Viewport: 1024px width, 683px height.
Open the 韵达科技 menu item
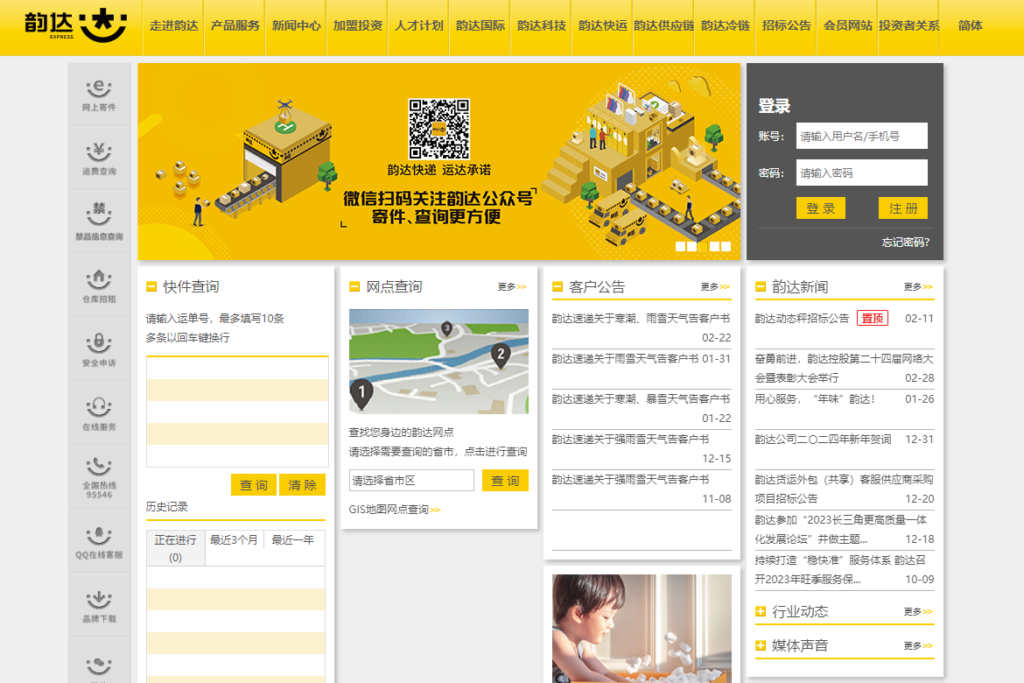pyautogui.click(x=541, y=26)
